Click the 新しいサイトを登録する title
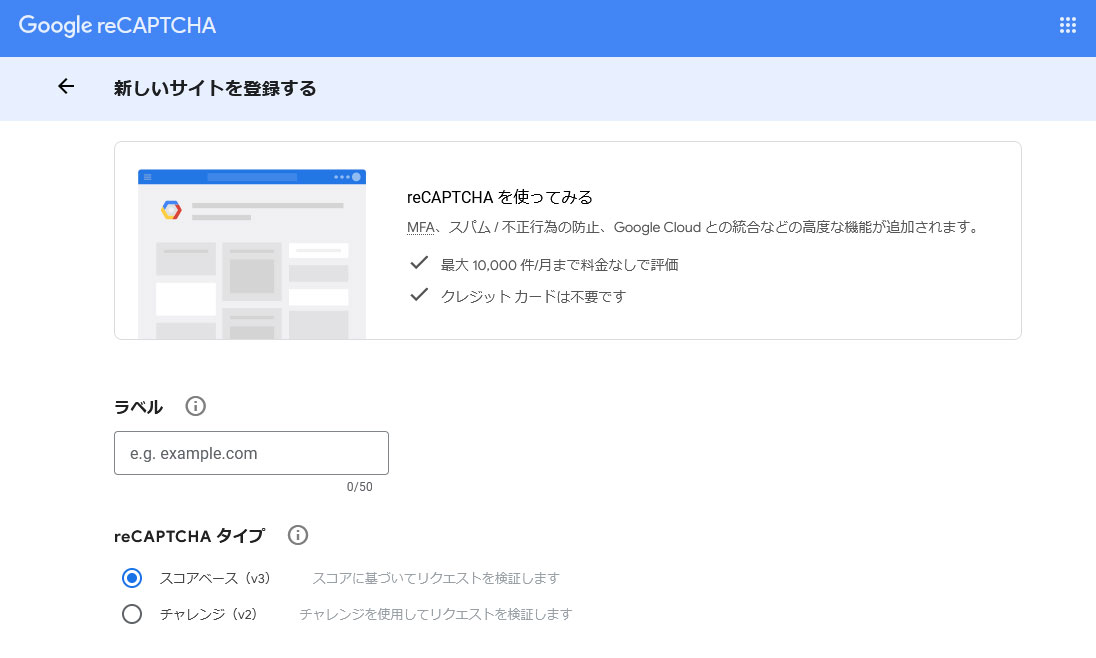 coord(215,88)
